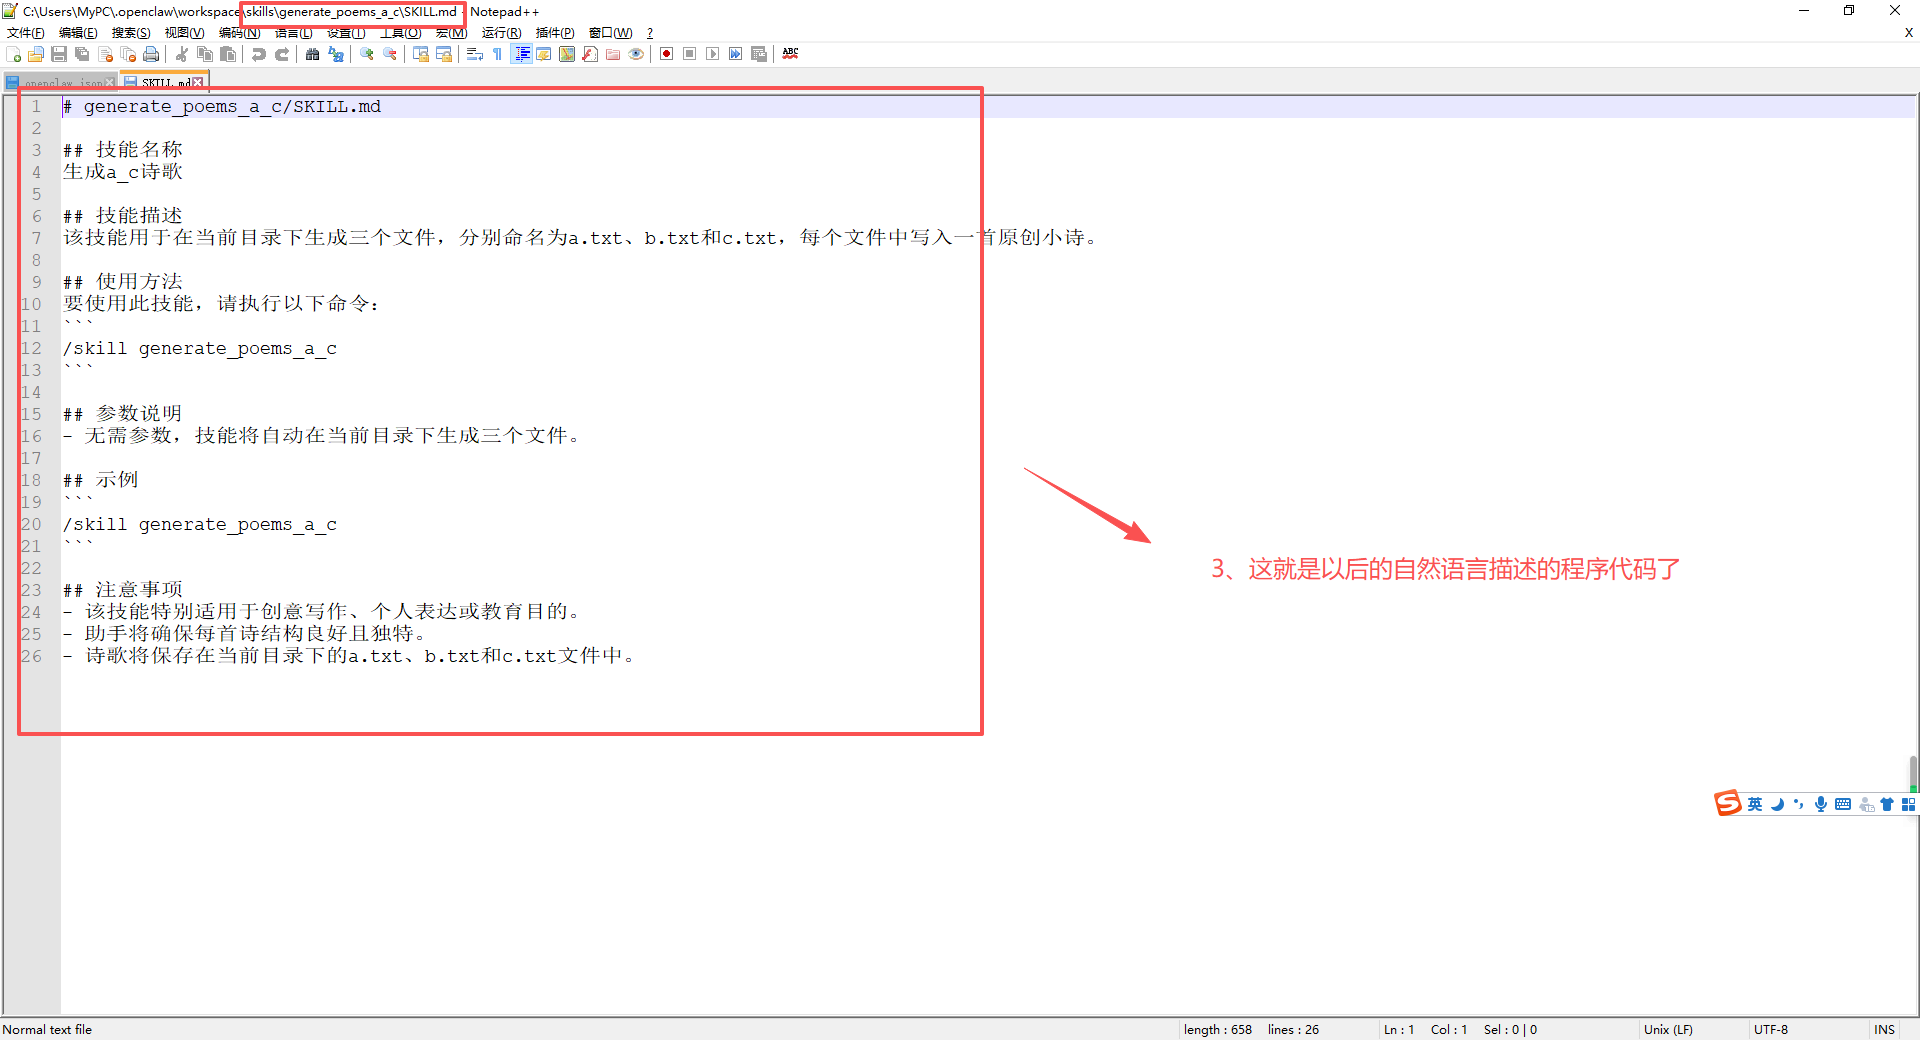Open Find with the binoculars icon
Viewport: 1920px width, 1040px height.
point(313,54)
